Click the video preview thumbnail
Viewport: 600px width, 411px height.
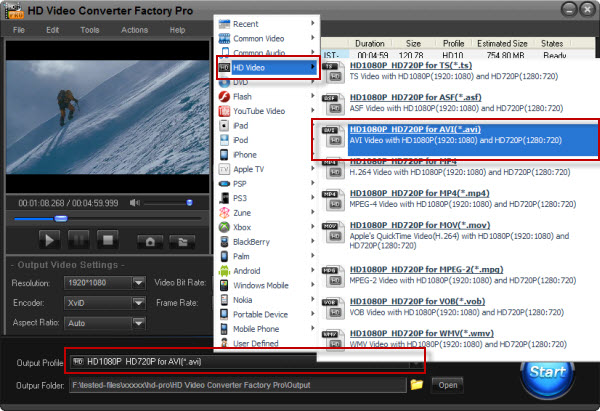pyautogui.click(x=108, y=117)
